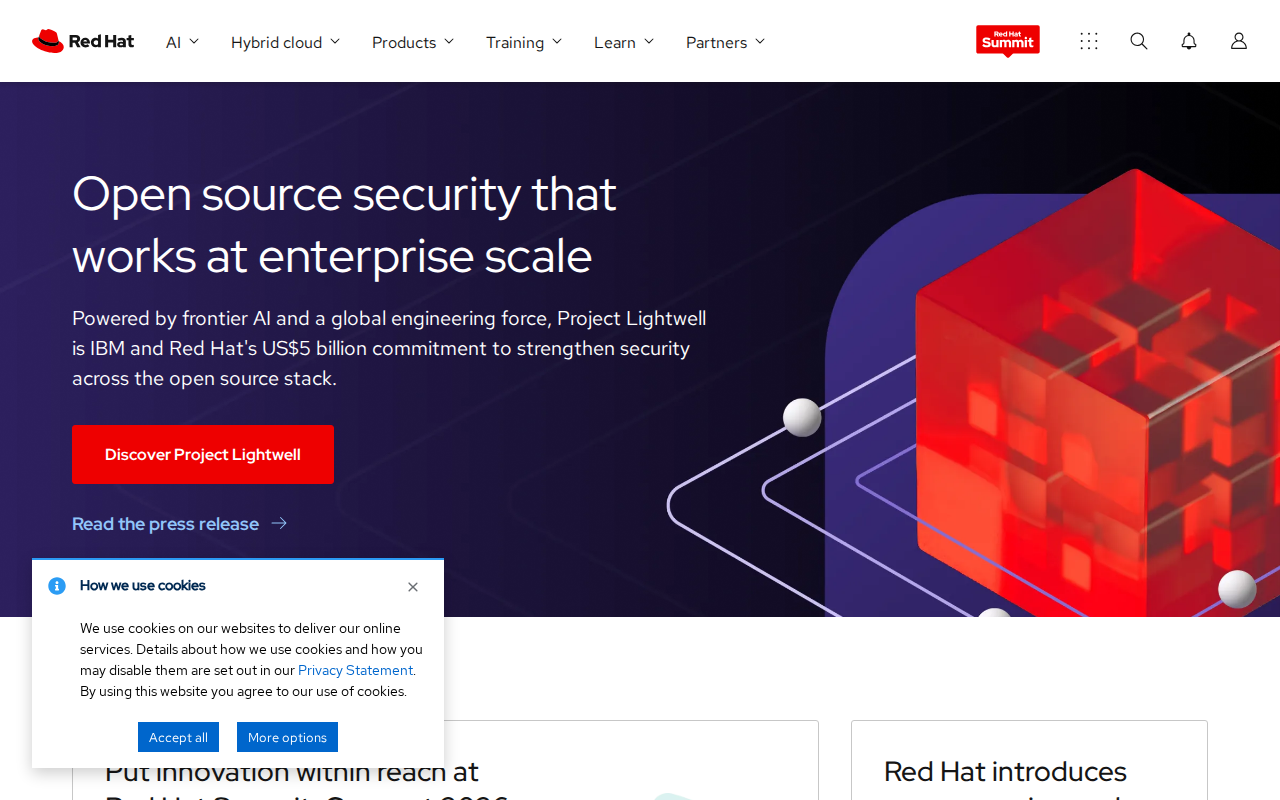
Task: Open the notifications bell icon
Action: point(1189,41)
